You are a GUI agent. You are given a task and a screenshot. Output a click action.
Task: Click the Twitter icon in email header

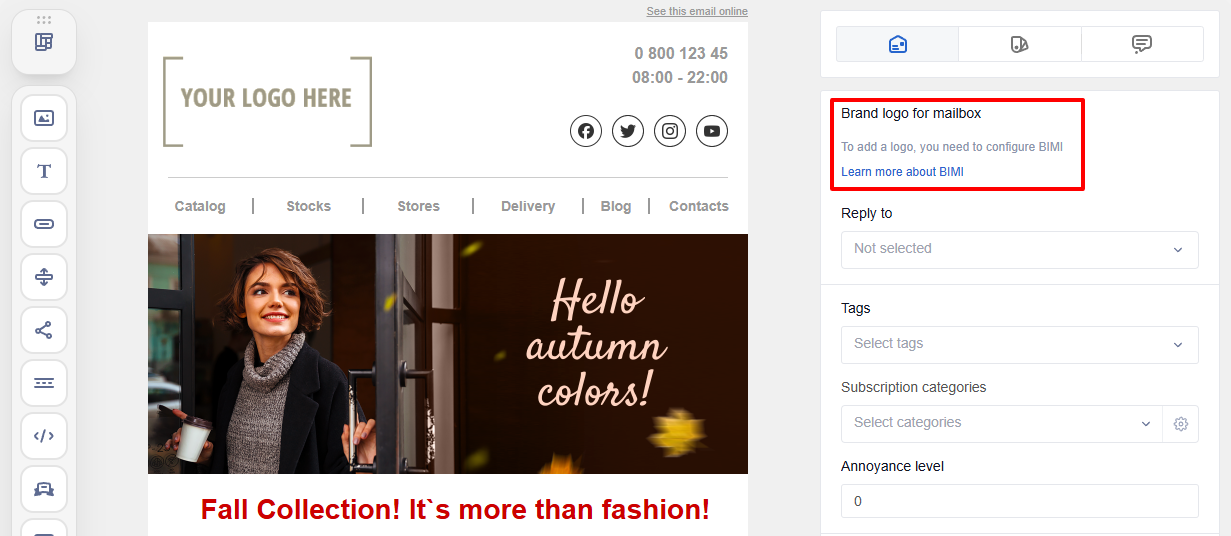628,131
